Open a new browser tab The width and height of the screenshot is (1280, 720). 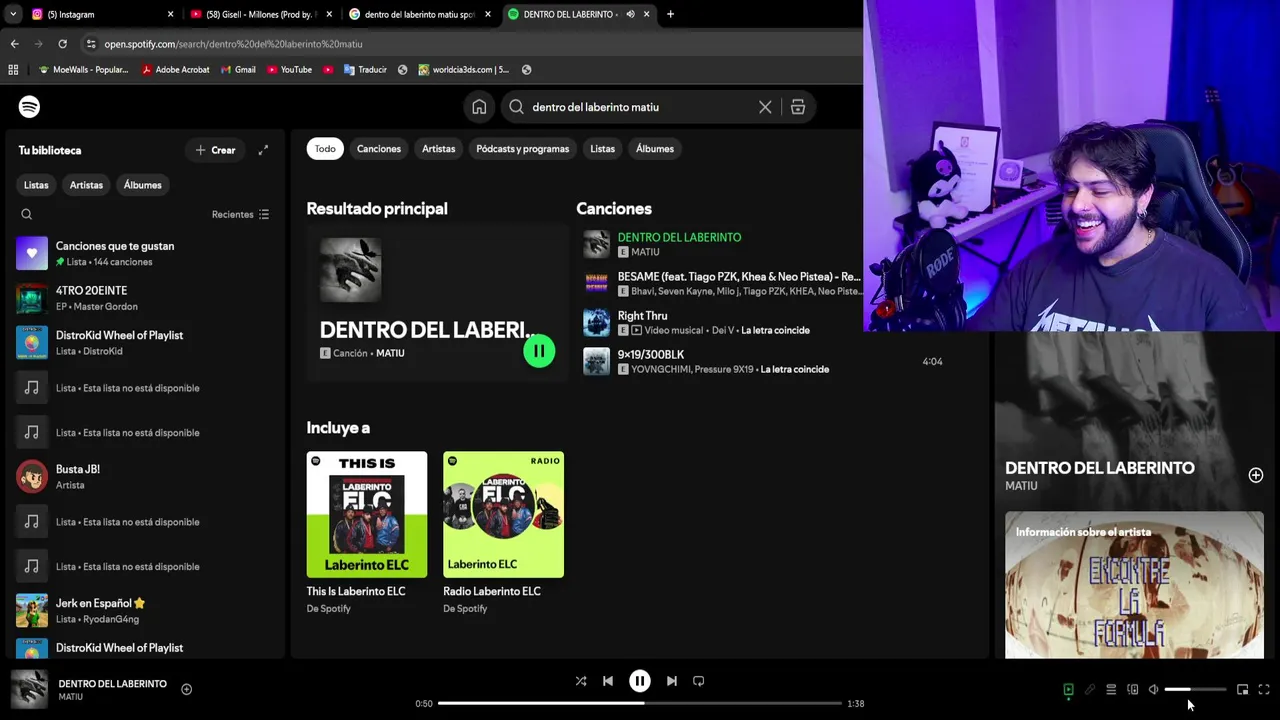coord(670,14)
